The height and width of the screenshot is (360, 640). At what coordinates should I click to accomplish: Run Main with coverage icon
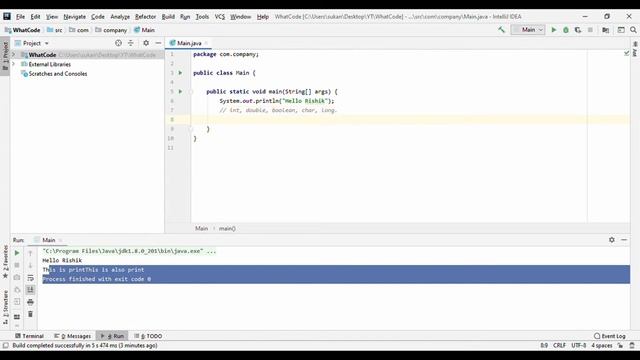coord(578,30)
